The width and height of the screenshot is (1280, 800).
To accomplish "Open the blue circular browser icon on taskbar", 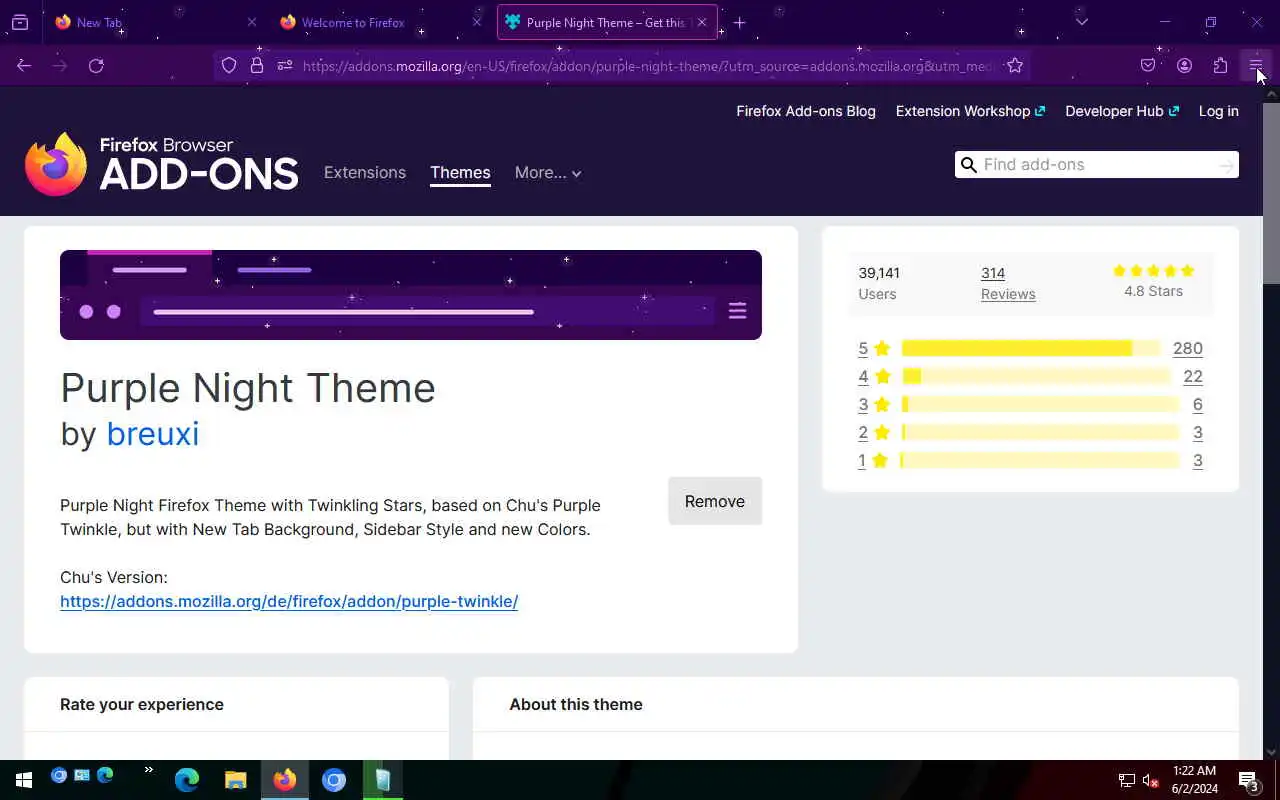I will (x=334, y=780).
